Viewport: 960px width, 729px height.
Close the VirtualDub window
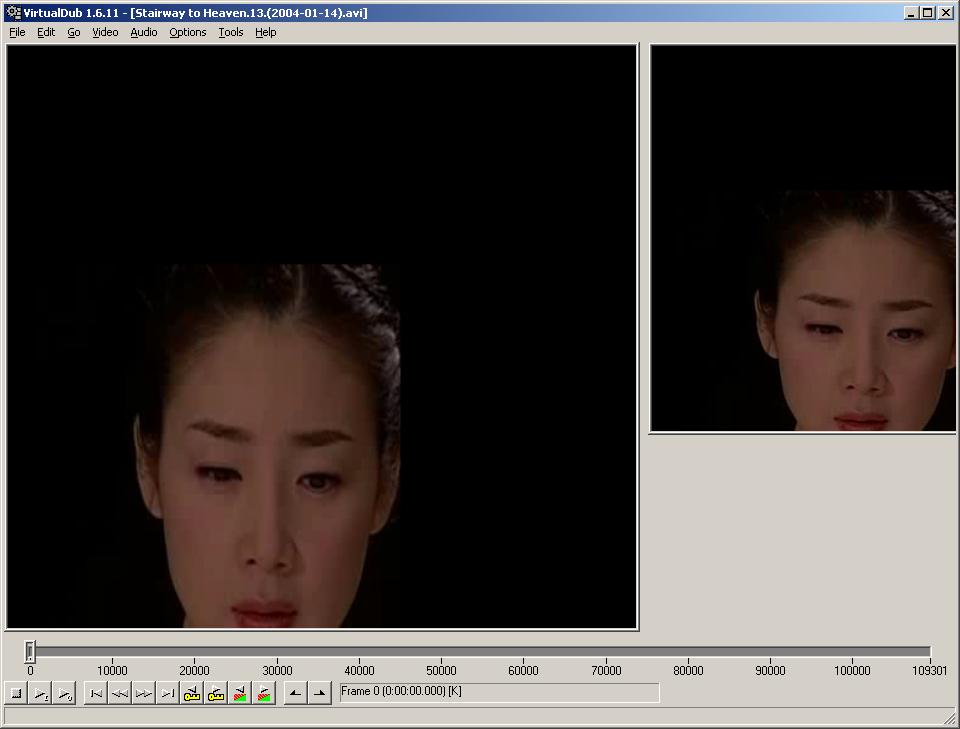(x=946, y=12)
